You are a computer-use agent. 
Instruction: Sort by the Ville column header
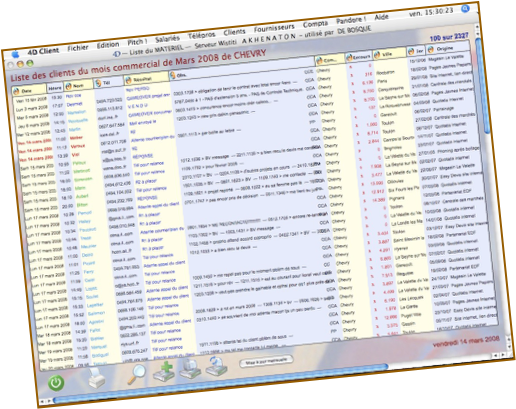tap(389, 54)
